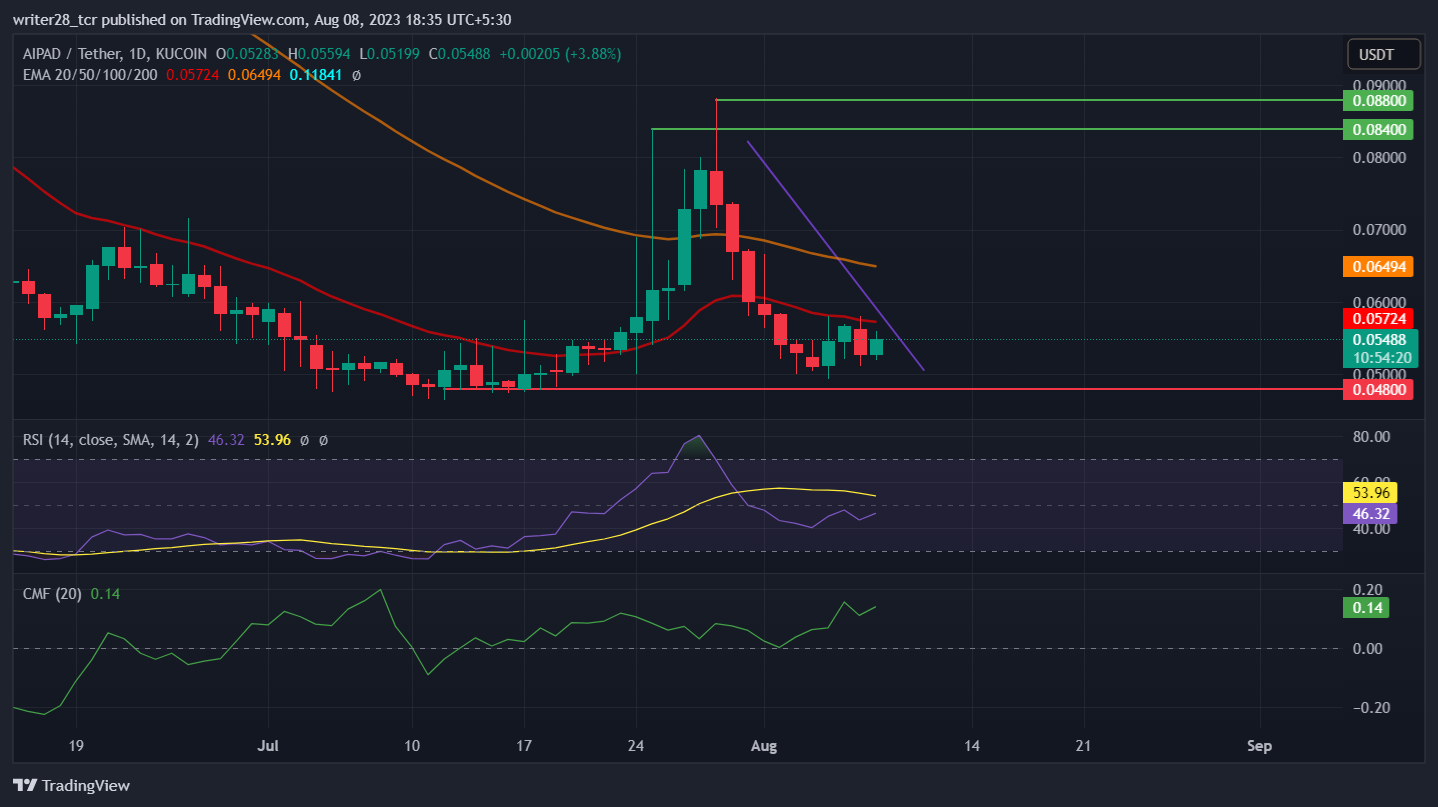
Task: Click the USDT currency button
Action: click(x=1384, y=54)
